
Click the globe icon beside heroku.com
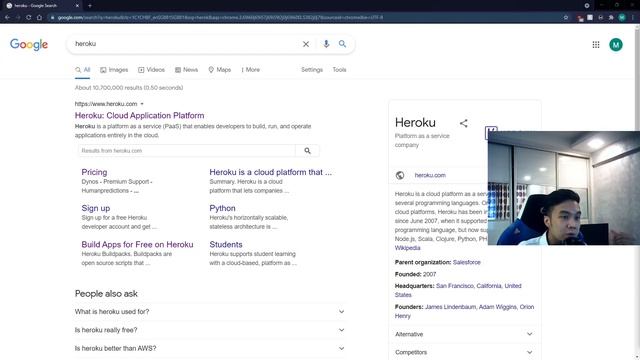[400, 175]
